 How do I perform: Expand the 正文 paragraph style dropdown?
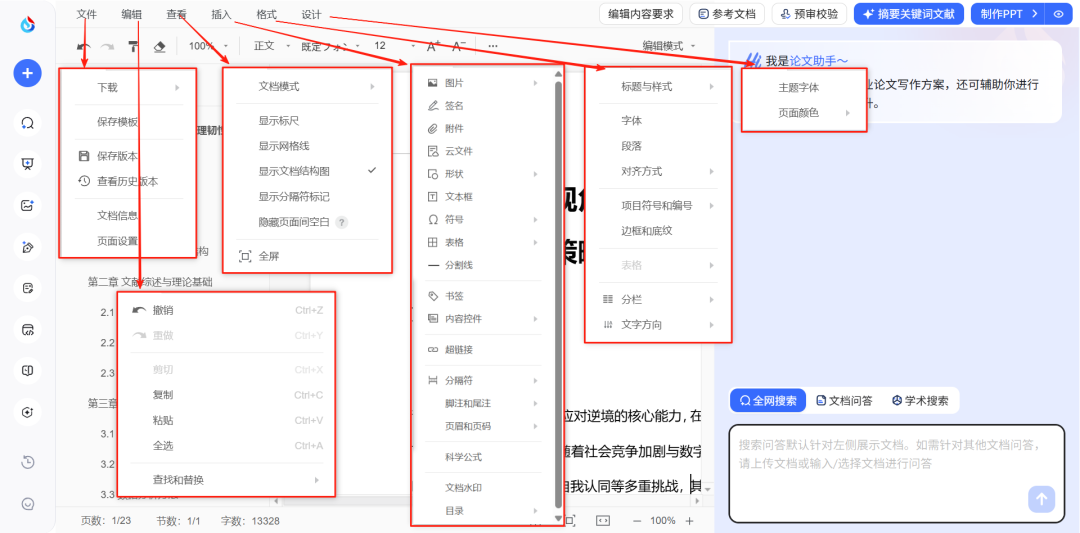point(271,46)
